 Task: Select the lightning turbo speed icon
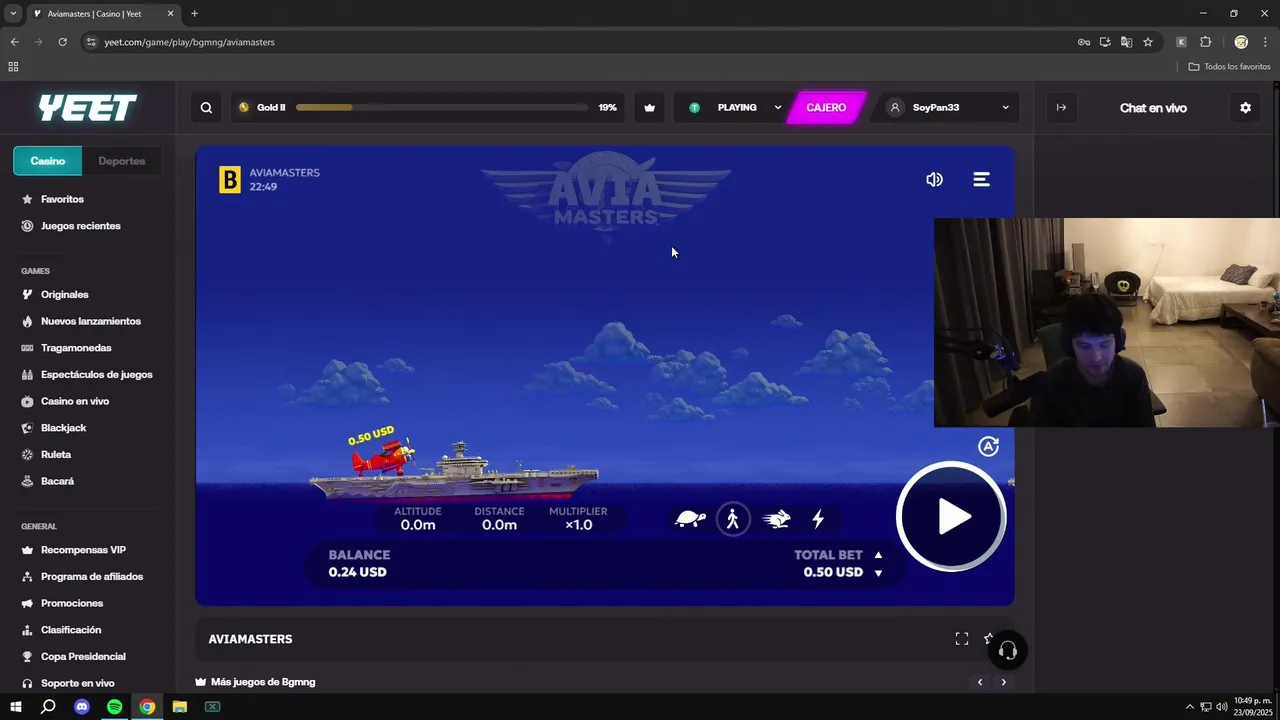818,519
